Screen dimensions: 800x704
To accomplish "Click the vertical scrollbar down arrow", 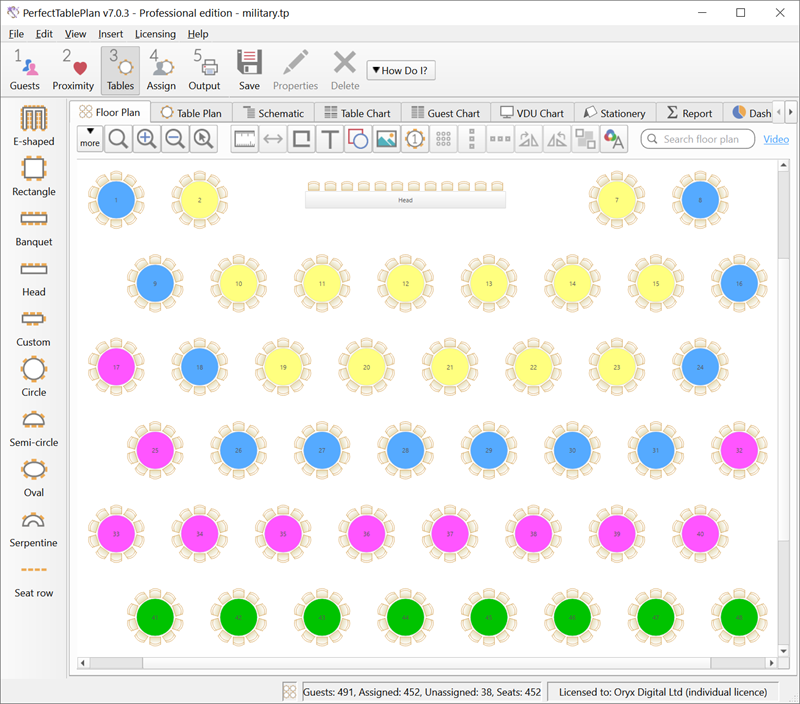I will [x=784, y=650].
